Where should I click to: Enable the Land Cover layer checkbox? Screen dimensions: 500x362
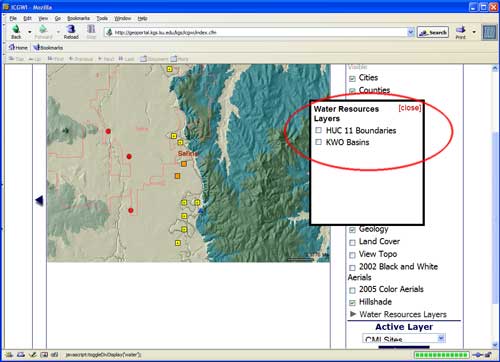pos(352,243)
